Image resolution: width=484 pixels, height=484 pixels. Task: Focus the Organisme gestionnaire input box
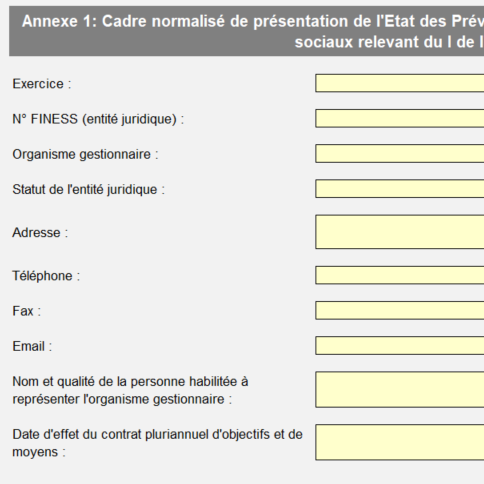[x=400, y=154]
